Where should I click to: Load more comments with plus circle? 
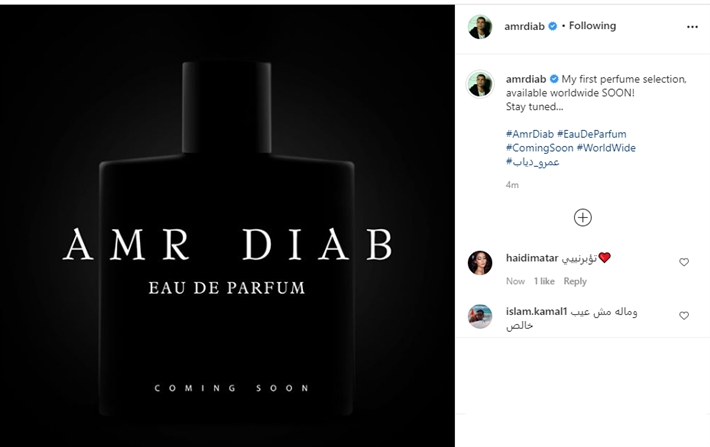583,218
